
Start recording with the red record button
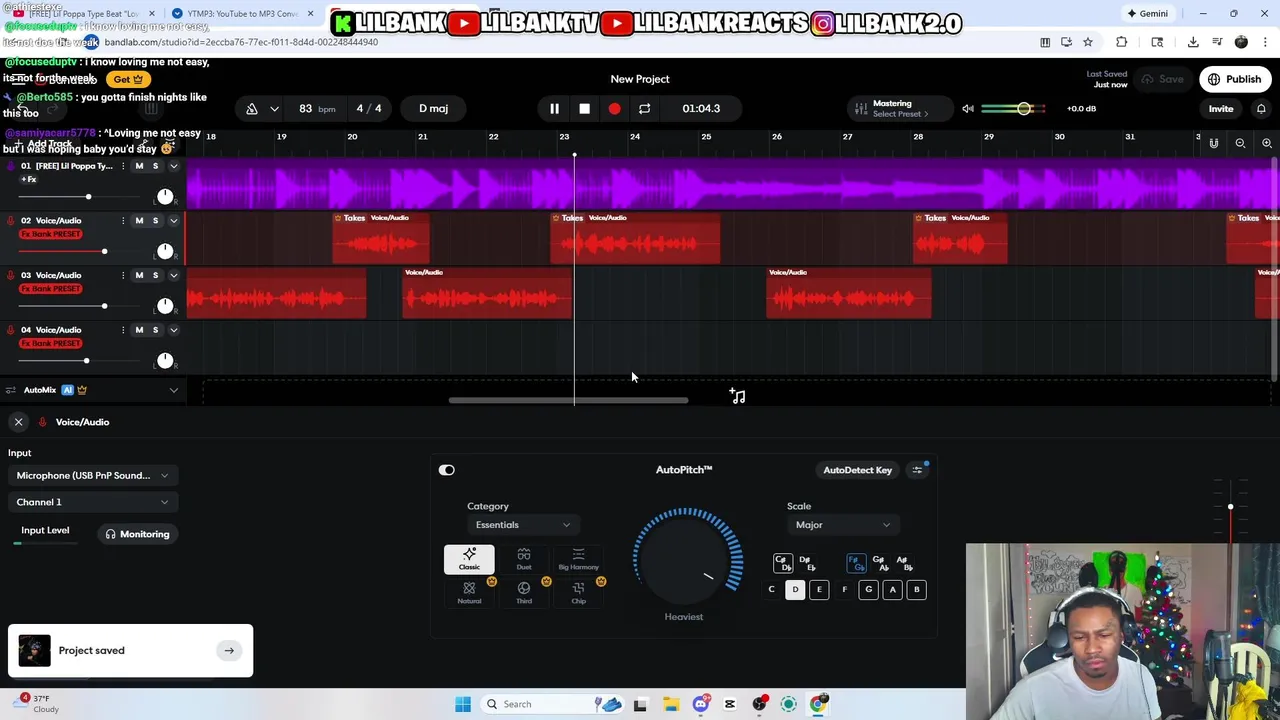click(x=614, y=108)
